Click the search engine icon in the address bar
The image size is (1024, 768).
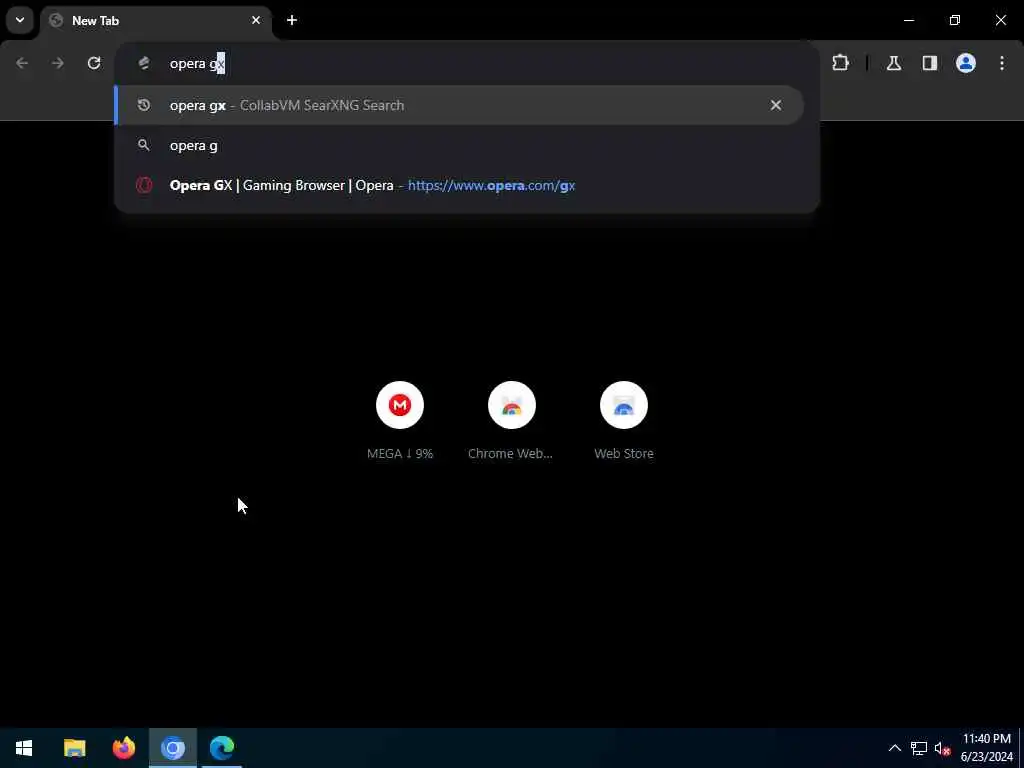coord(144,63)
